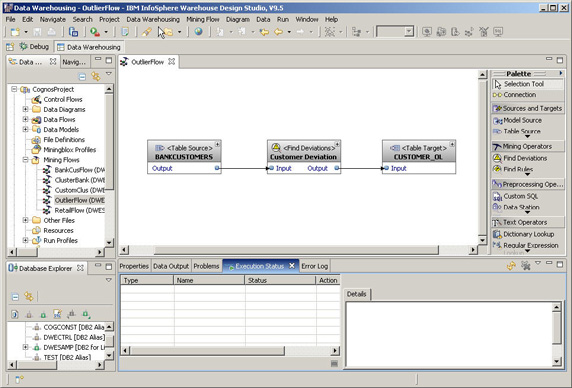The image size is (572, 388).
Task: Collapse the Text Operators palette drawer
Action: 527,222
